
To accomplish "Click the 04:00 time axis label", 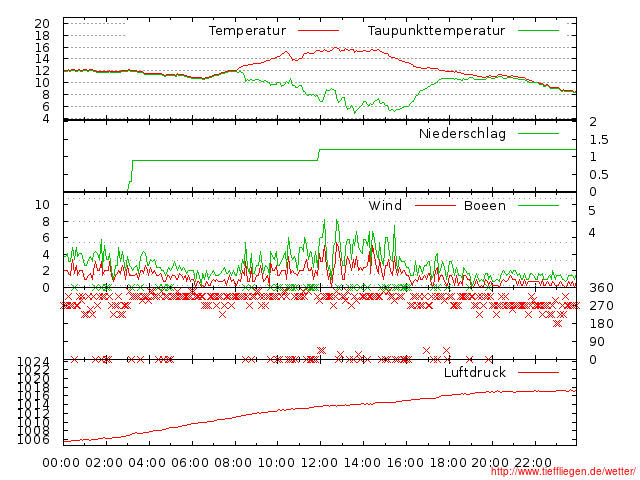I will click(147, 463).
